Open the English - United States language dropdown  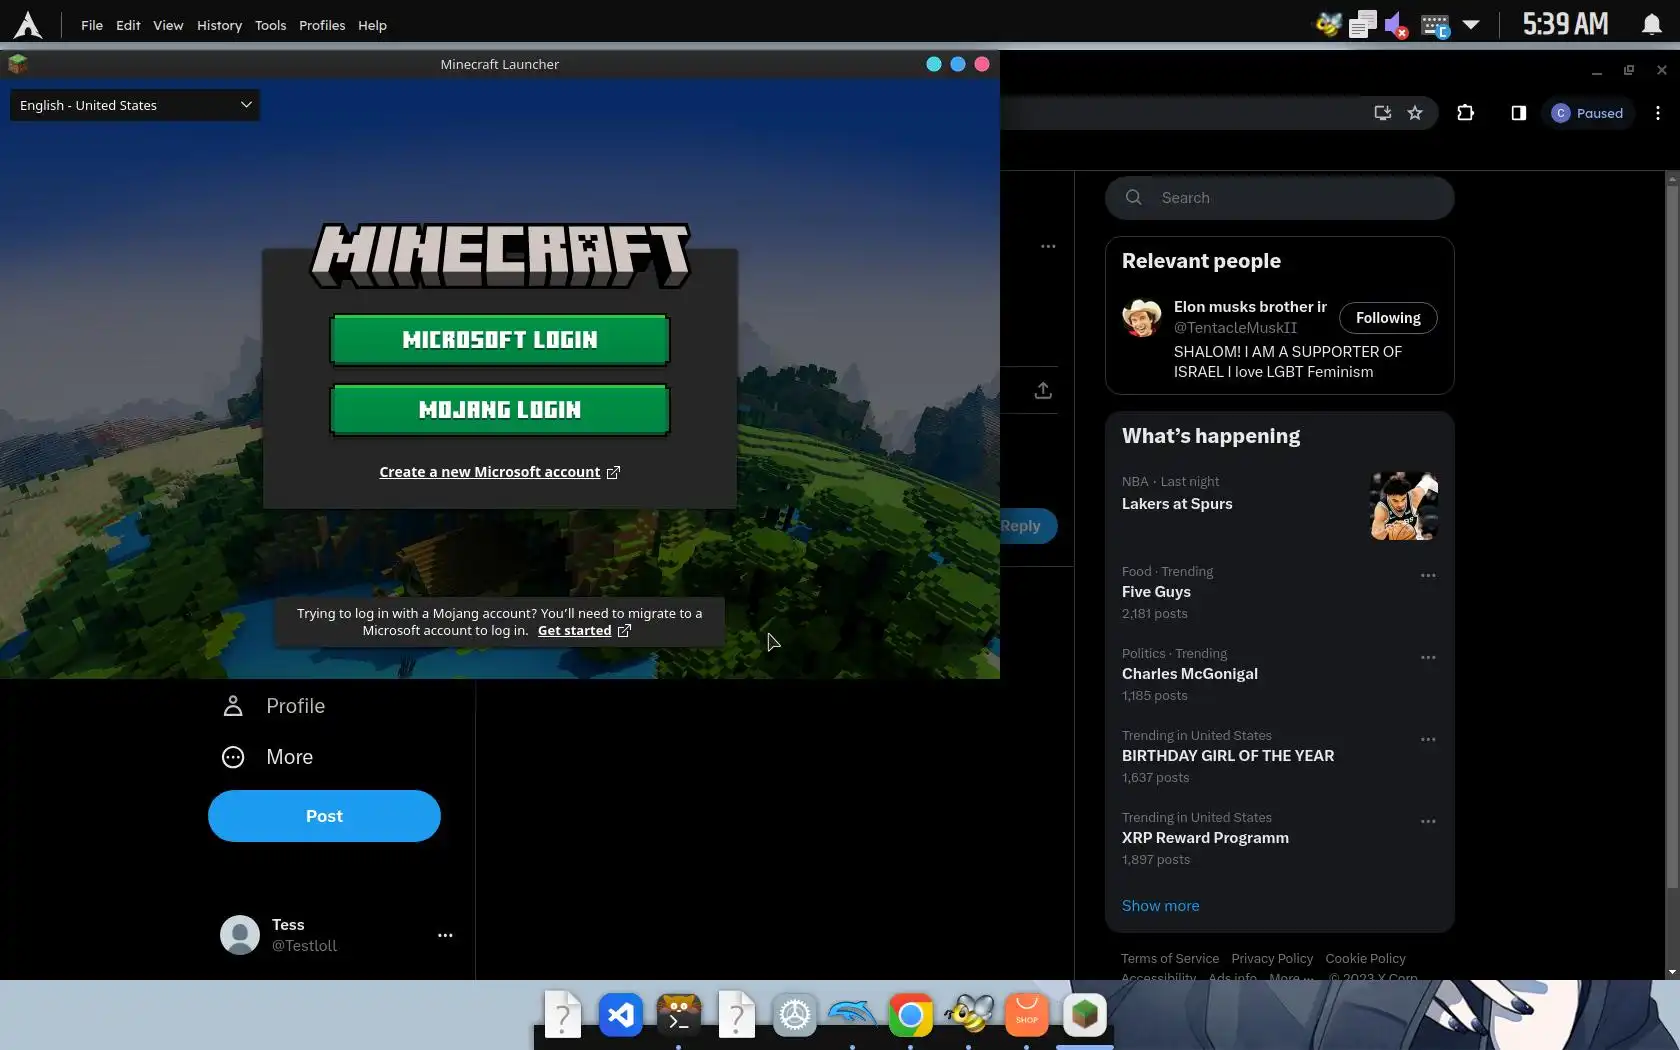(135, 105)
